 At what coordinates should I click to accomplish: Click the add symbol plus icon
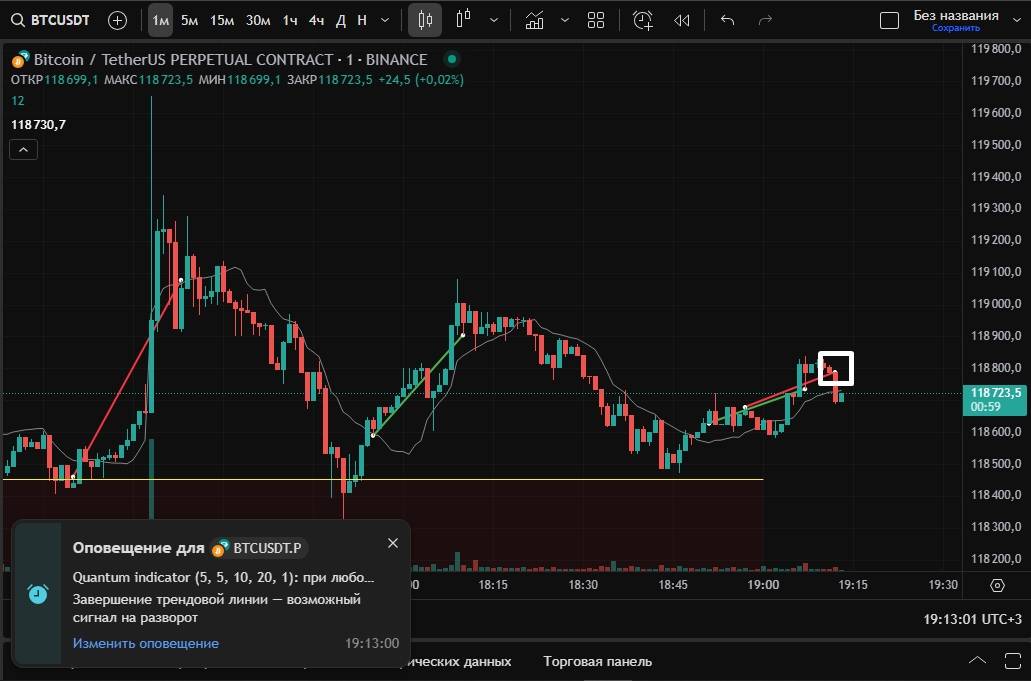117,20
